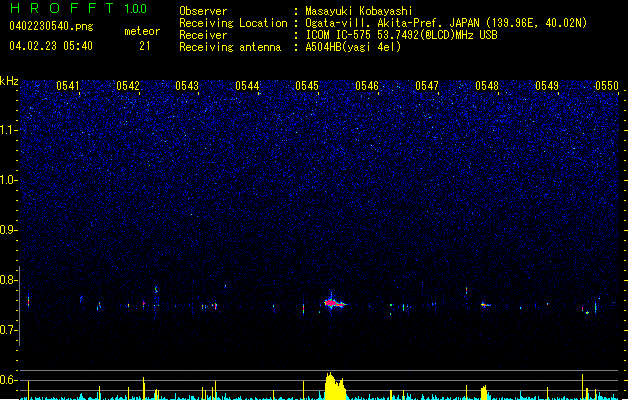This screenshot has width=629, height=400.
Task: Click the 0.7 kHz axis label
Action: (9, 330)
